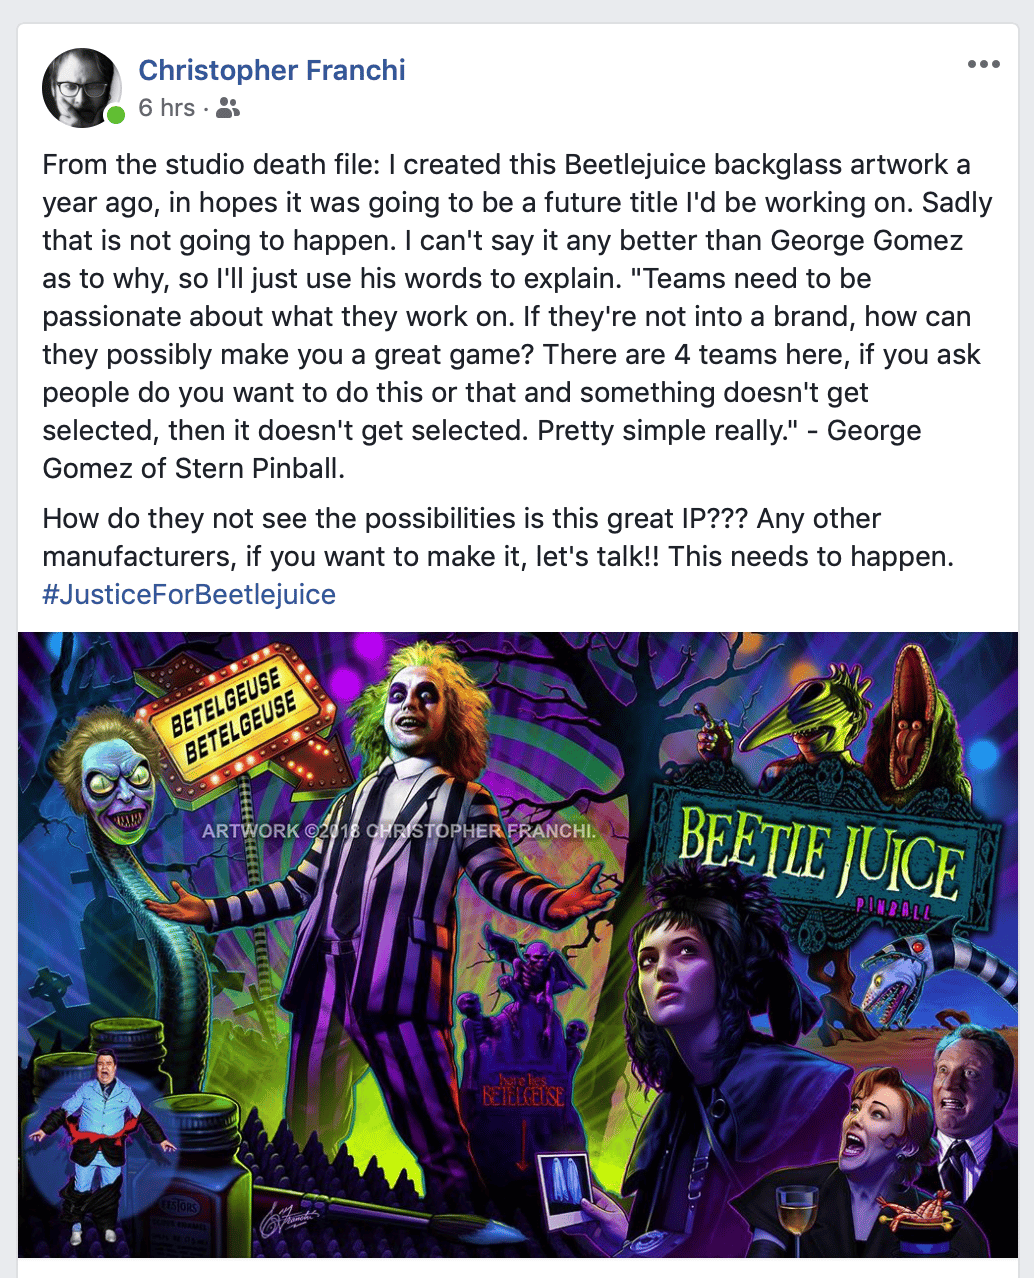Open Christopher Franchi's profile picture
Image resolution: width=1034 pixels, height=1278 pixels.
click(82, 88)
